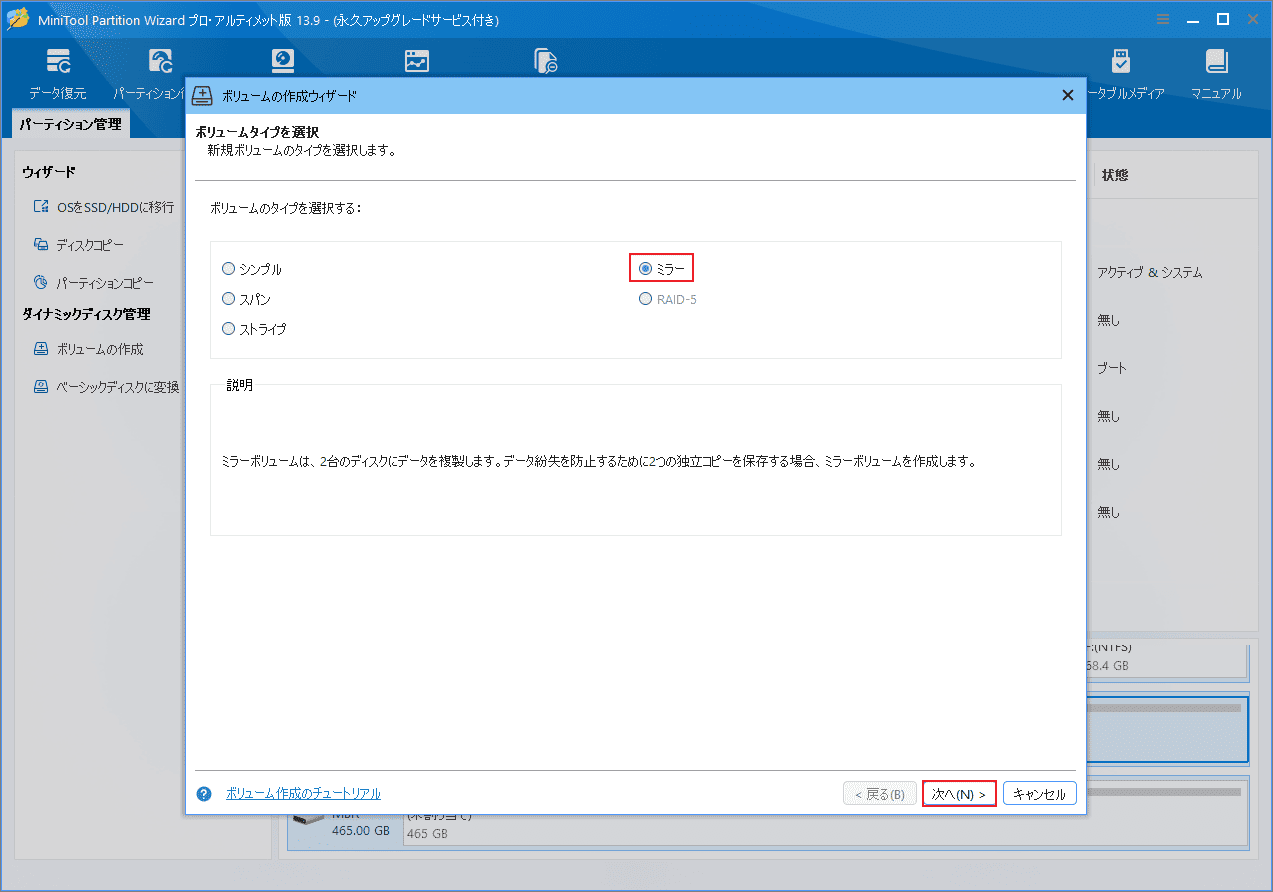Click the ボリュームの作成 sidebar icon
Image resolution: width=1273 pixels, height=892 pixels.
(x=41, y=349)
